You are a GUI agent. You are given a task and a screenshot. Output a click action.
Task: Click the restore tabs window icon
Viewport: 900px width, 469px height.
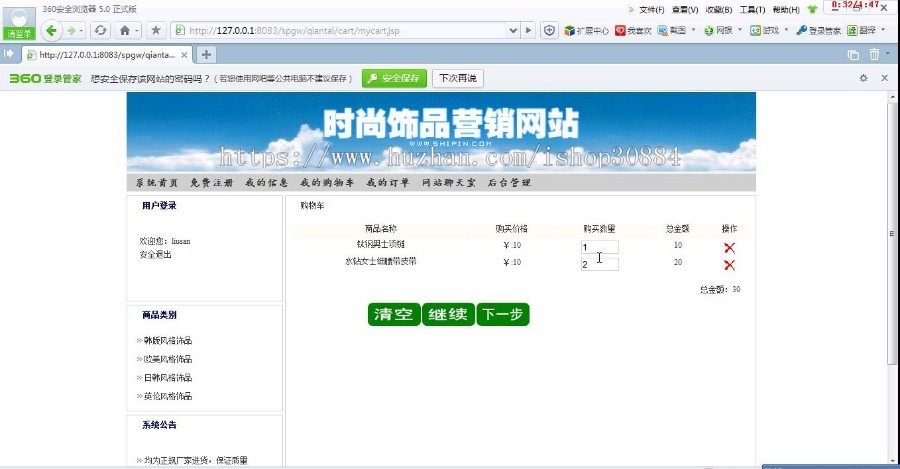coord(854,55)
